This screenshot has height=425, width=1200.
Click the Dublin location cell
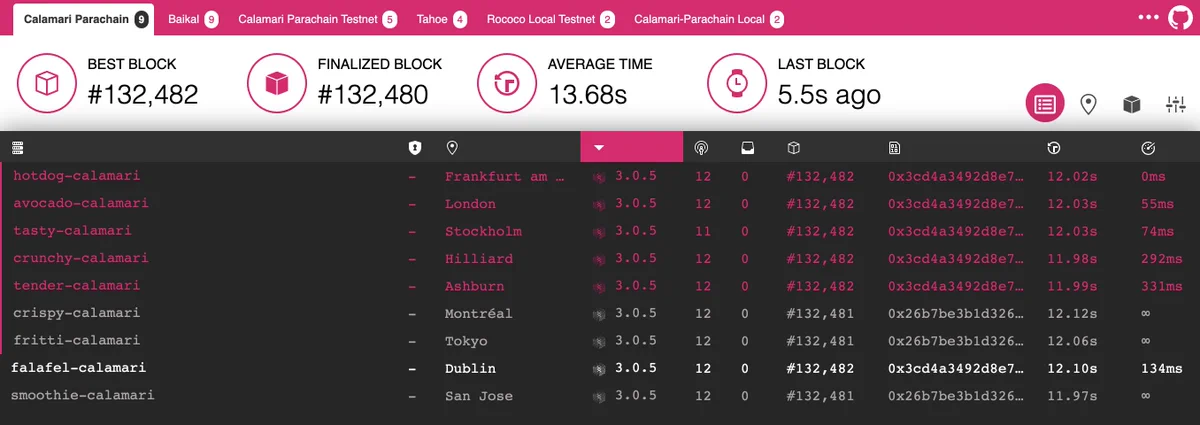470,368
